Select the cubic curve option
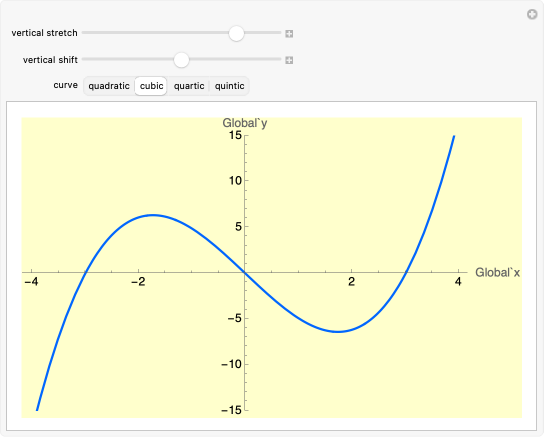544x438 pixels. 151,86
